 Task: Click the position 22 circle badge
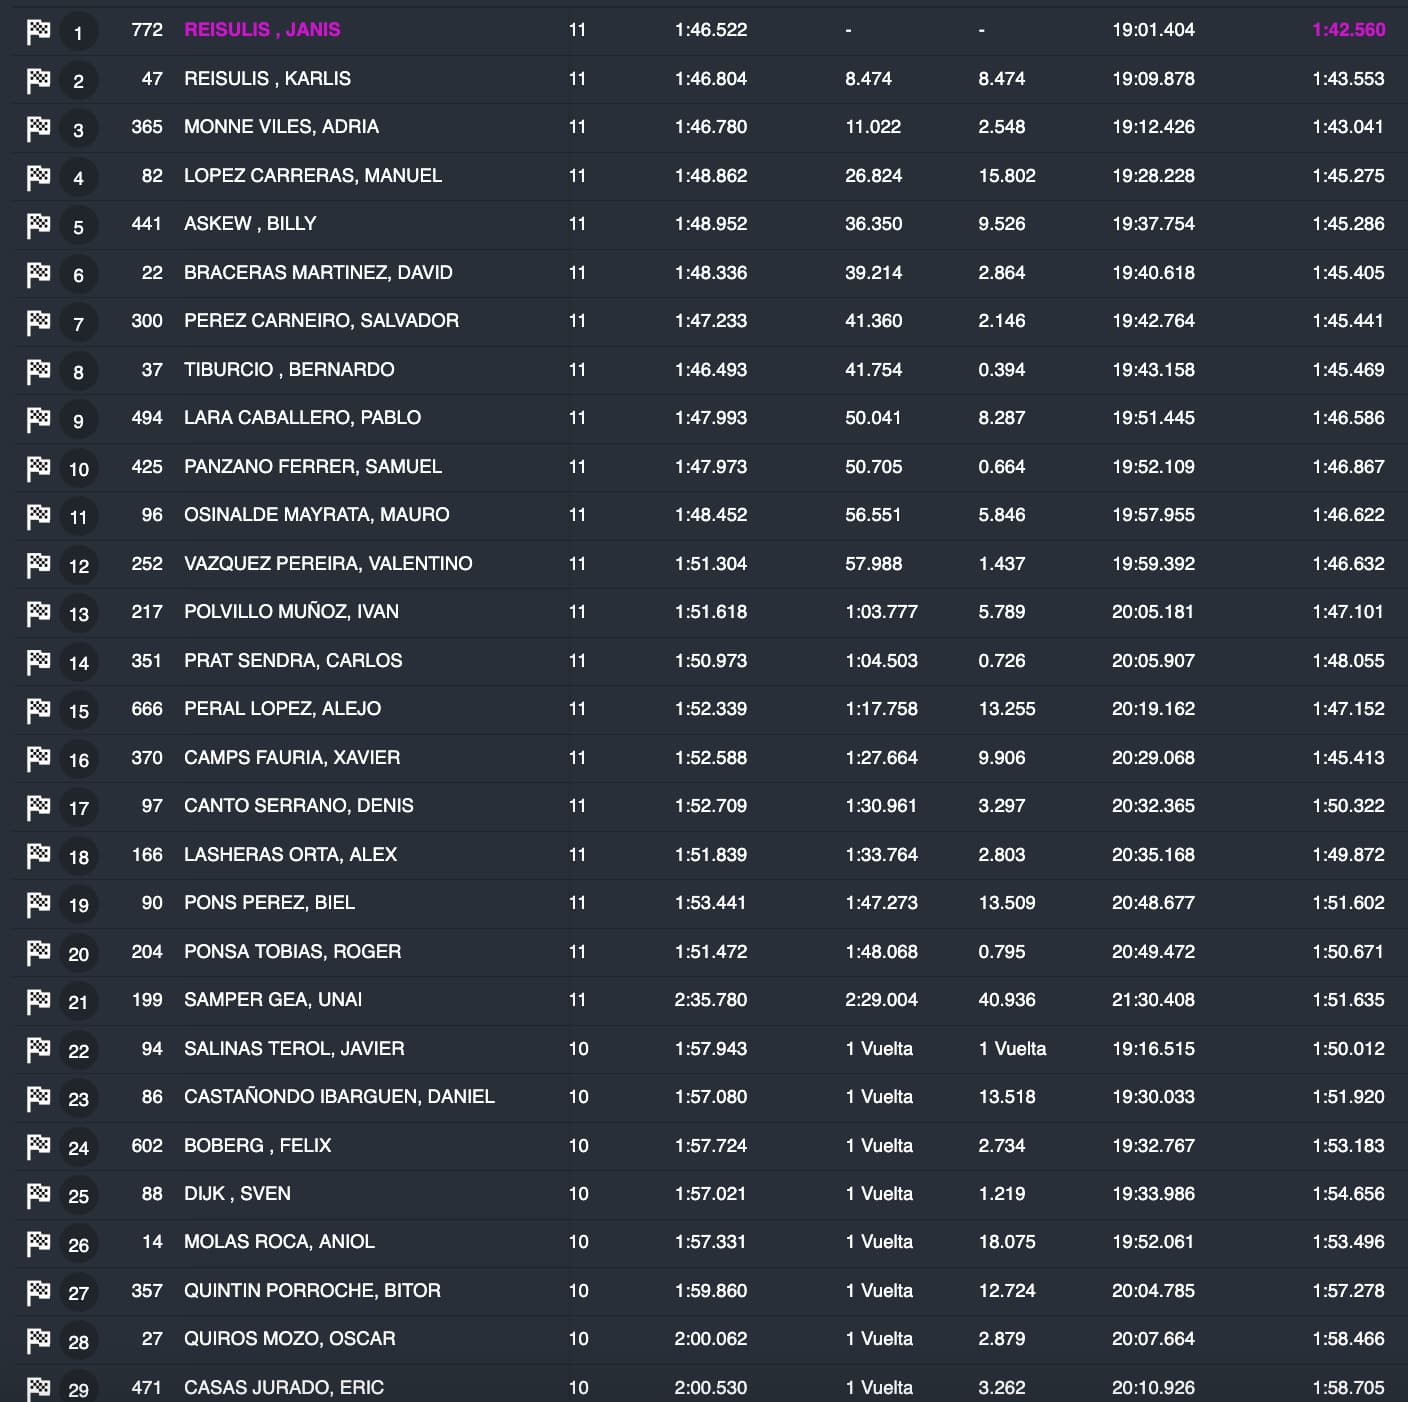(78, 1051)
